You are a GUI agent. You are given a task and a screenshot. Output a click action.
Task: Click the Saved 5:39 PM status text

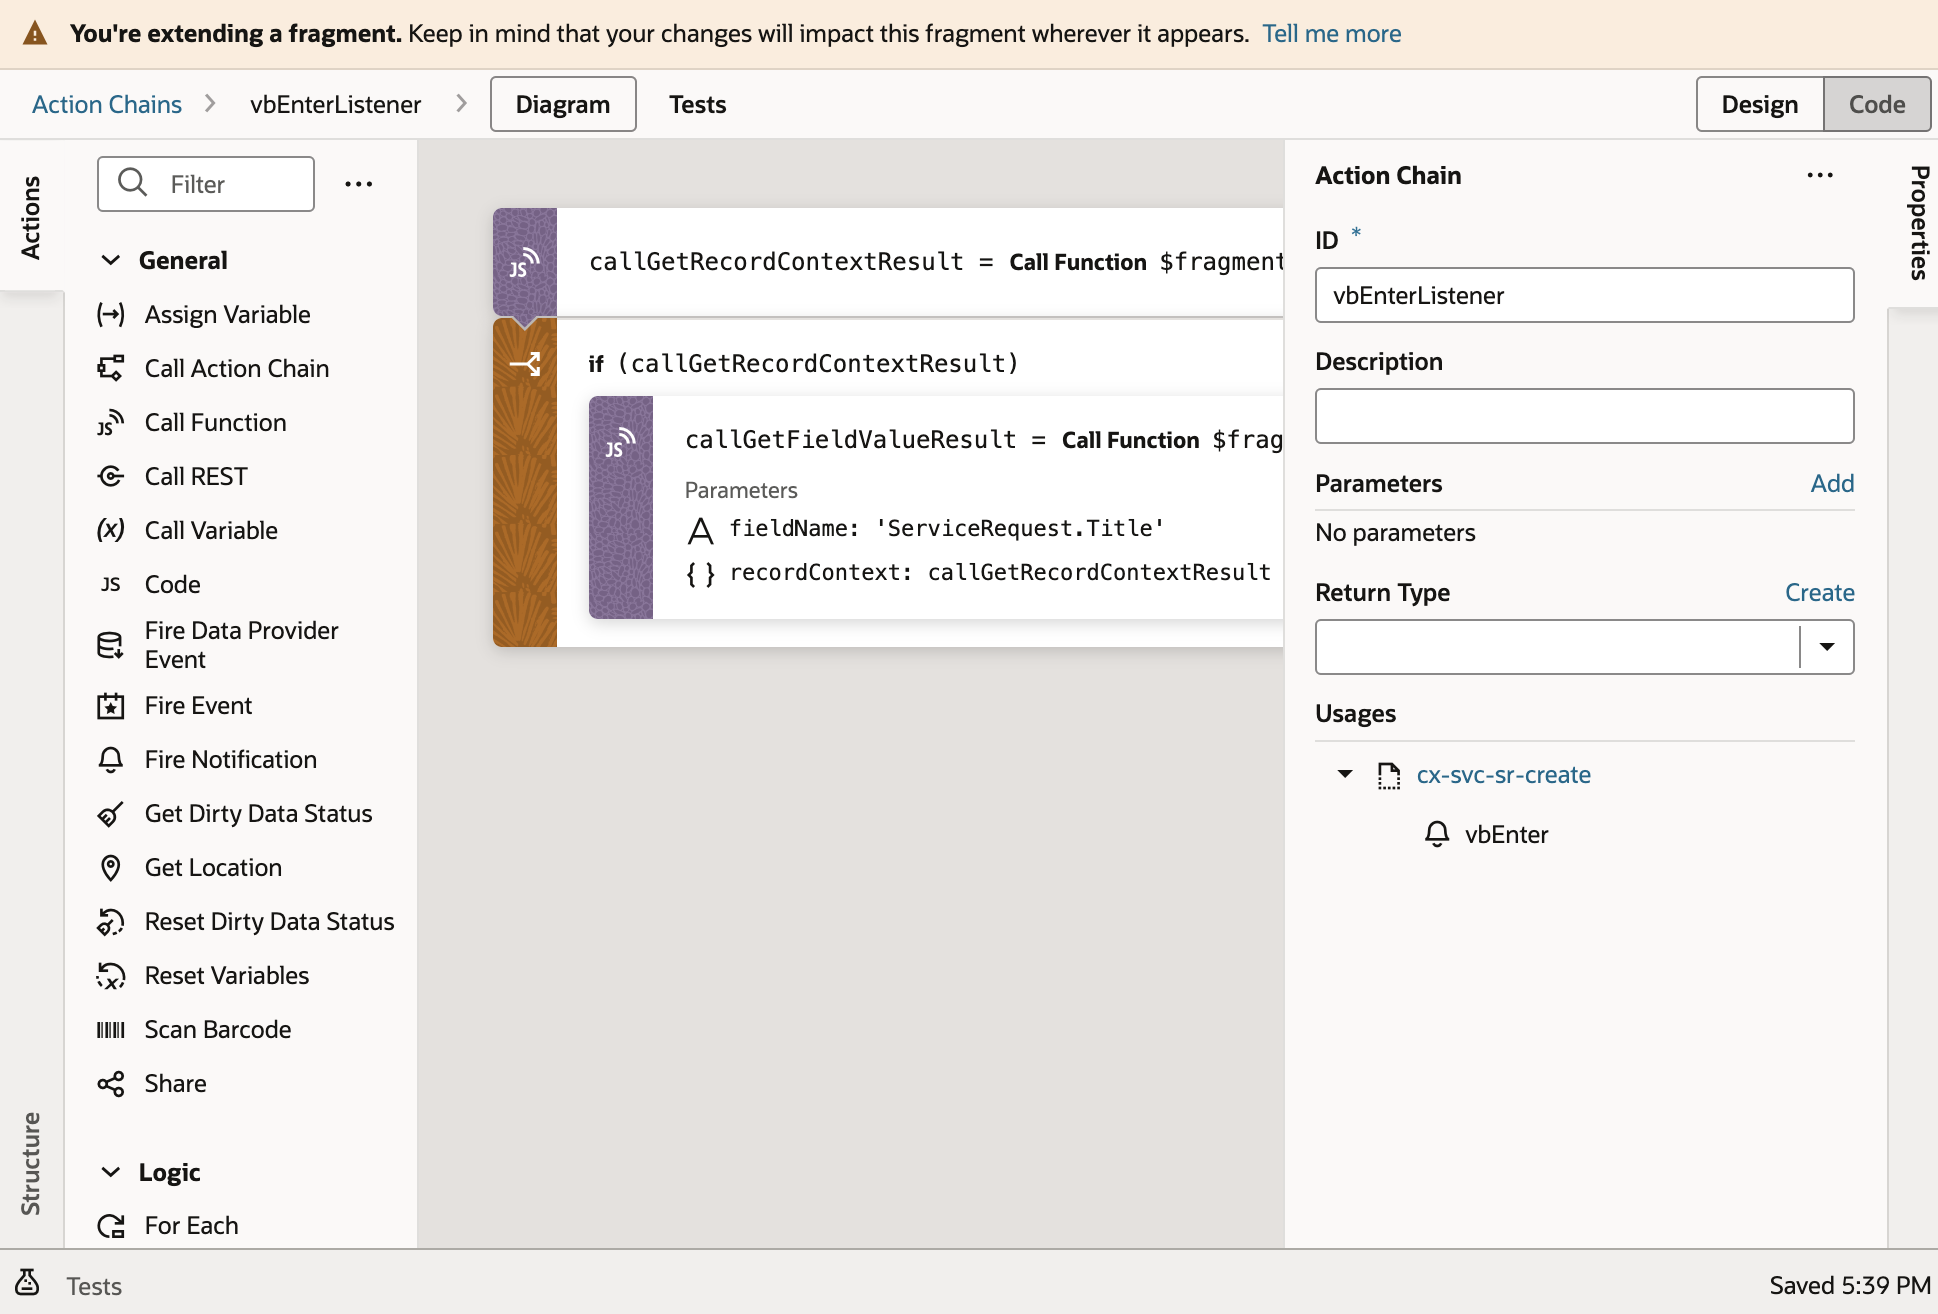pyautogui.click(x=1850, y=1286)
